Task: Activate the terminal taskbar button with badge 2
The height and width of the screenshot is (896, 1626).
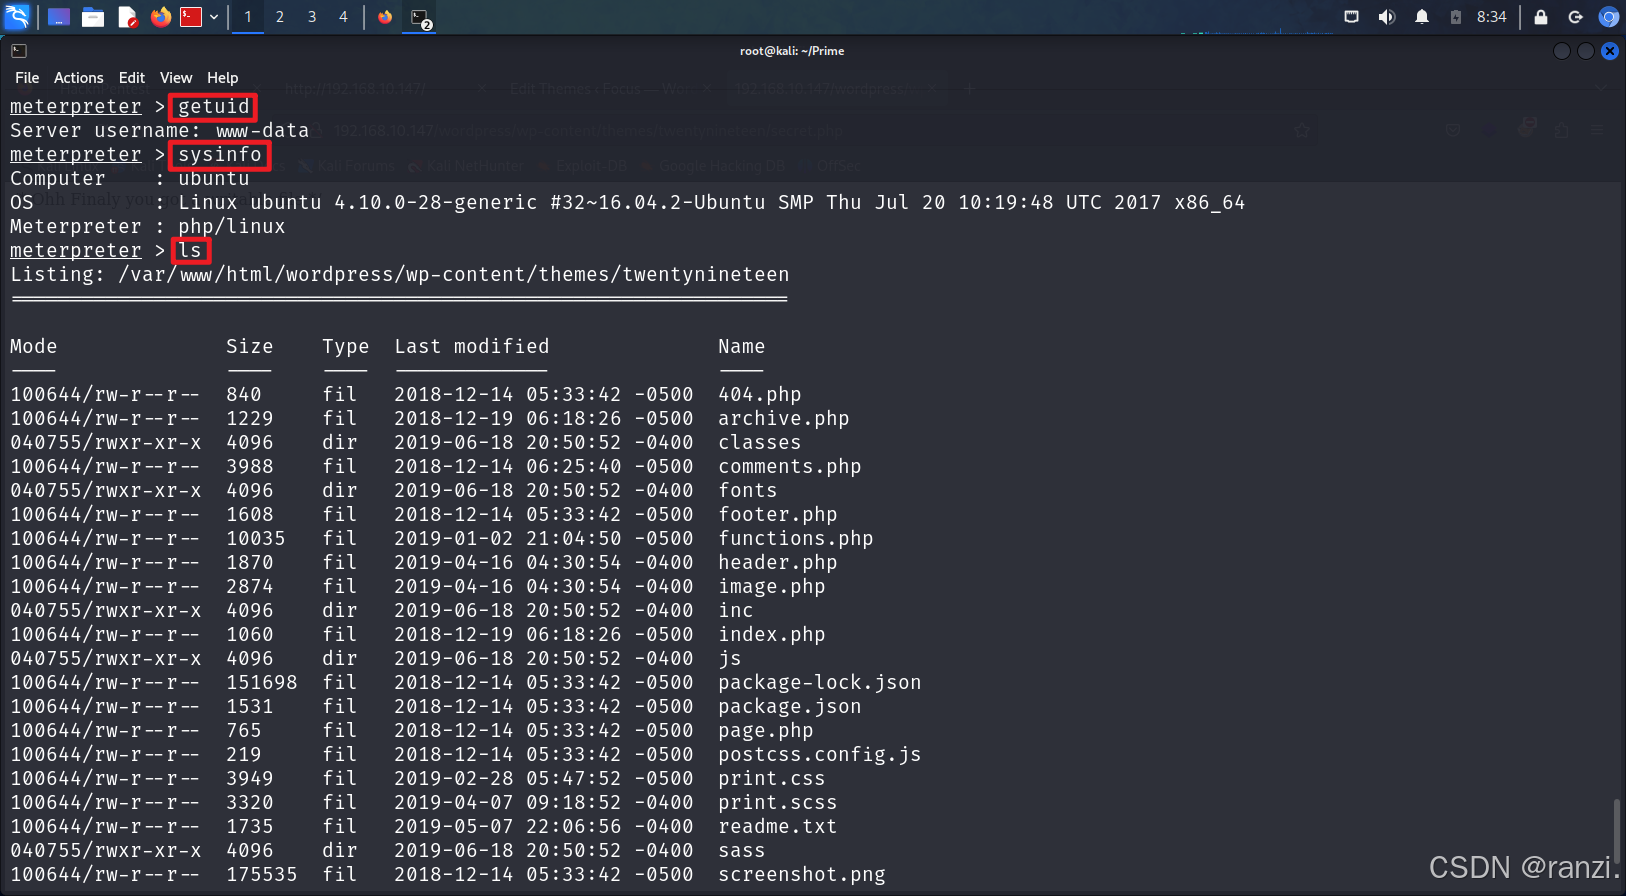Action: [x=420, y=18]
